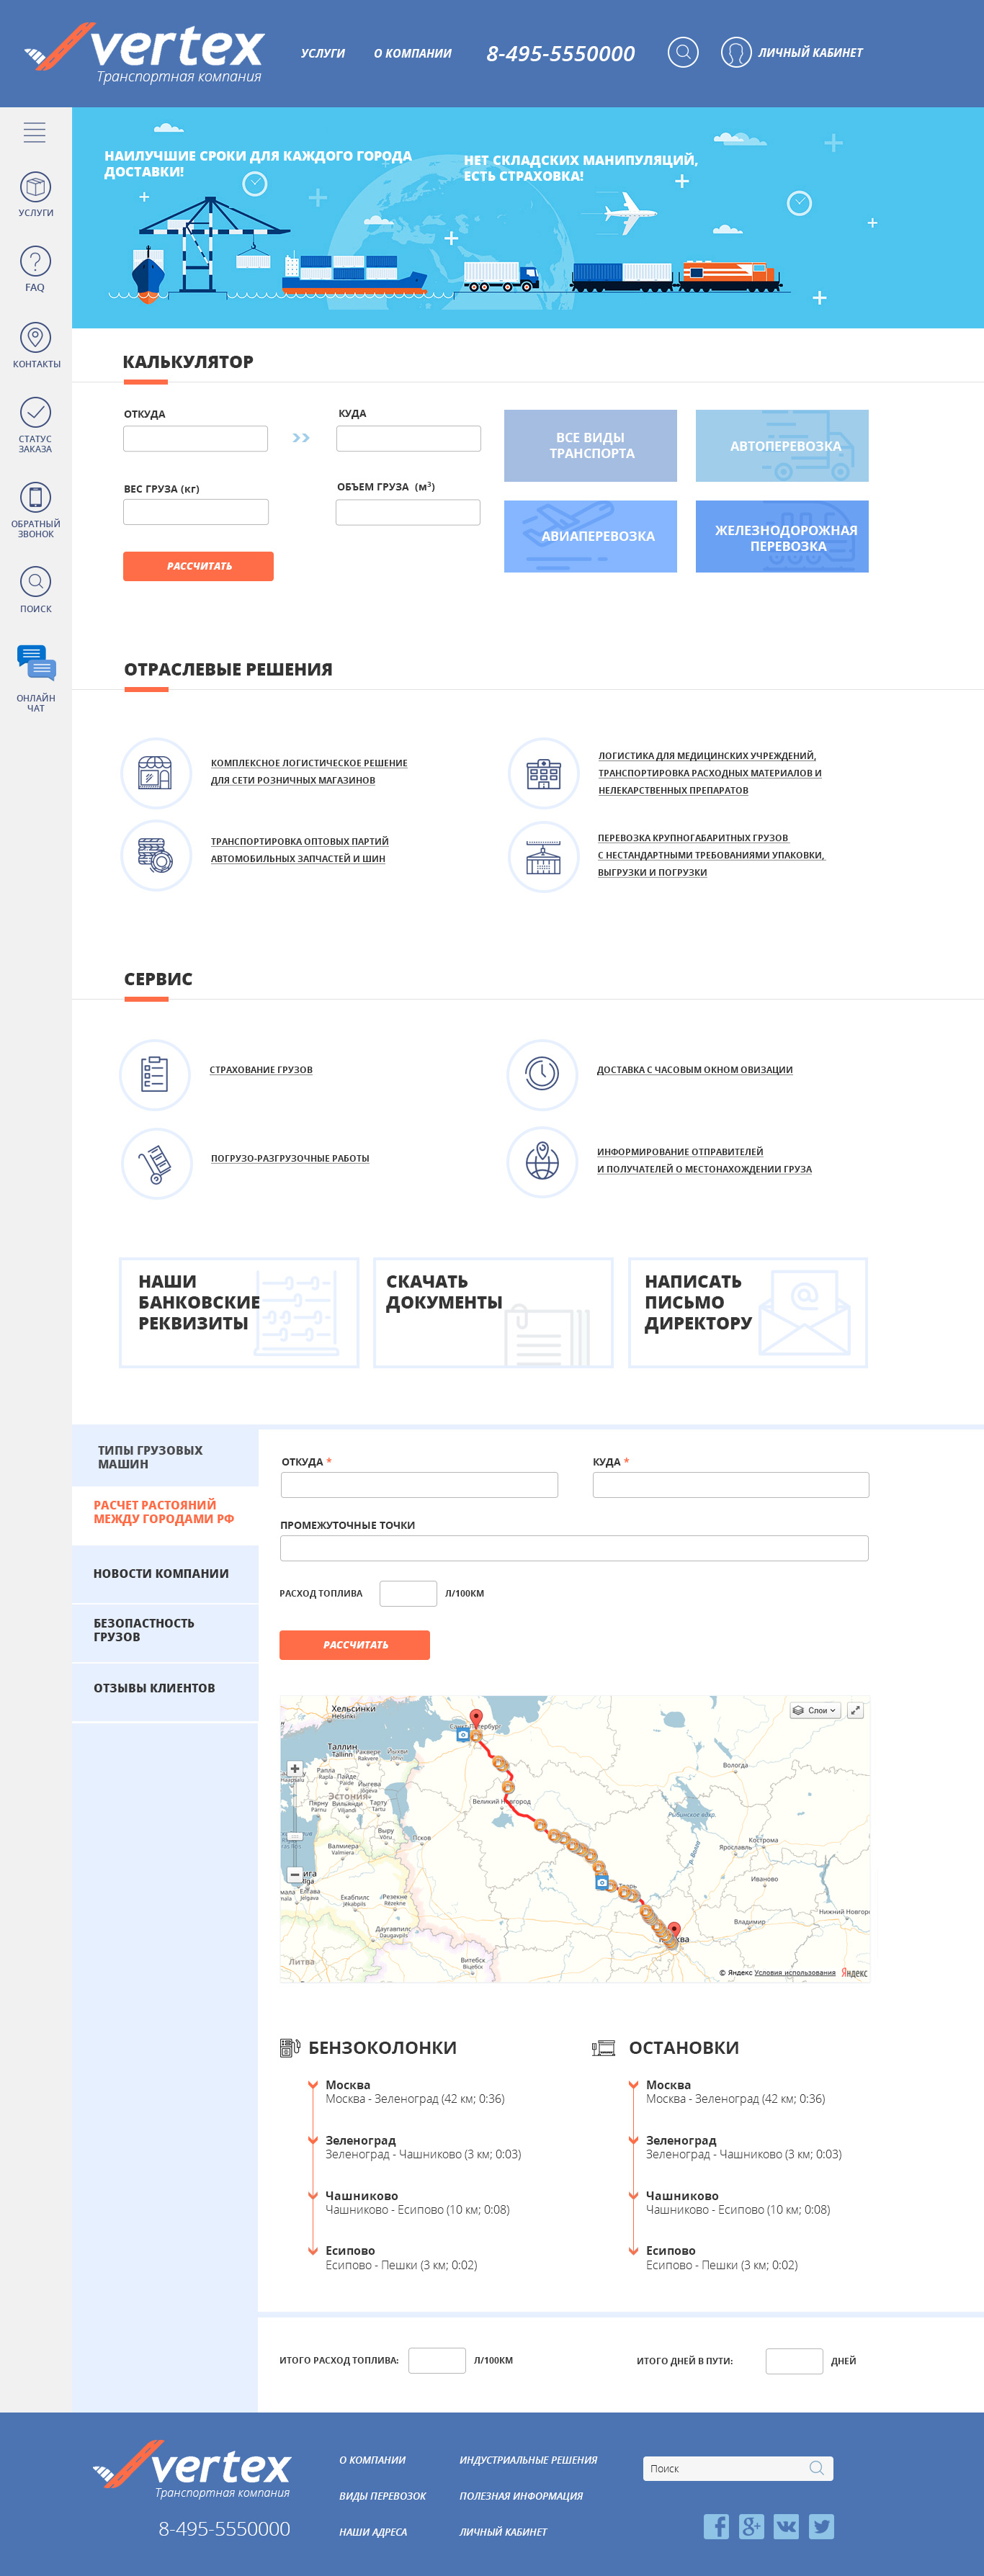This screenshot has width=984, height=2576.
Task: Click Рассчитать button in Калькулятор
Action: (x=198, y=566)
